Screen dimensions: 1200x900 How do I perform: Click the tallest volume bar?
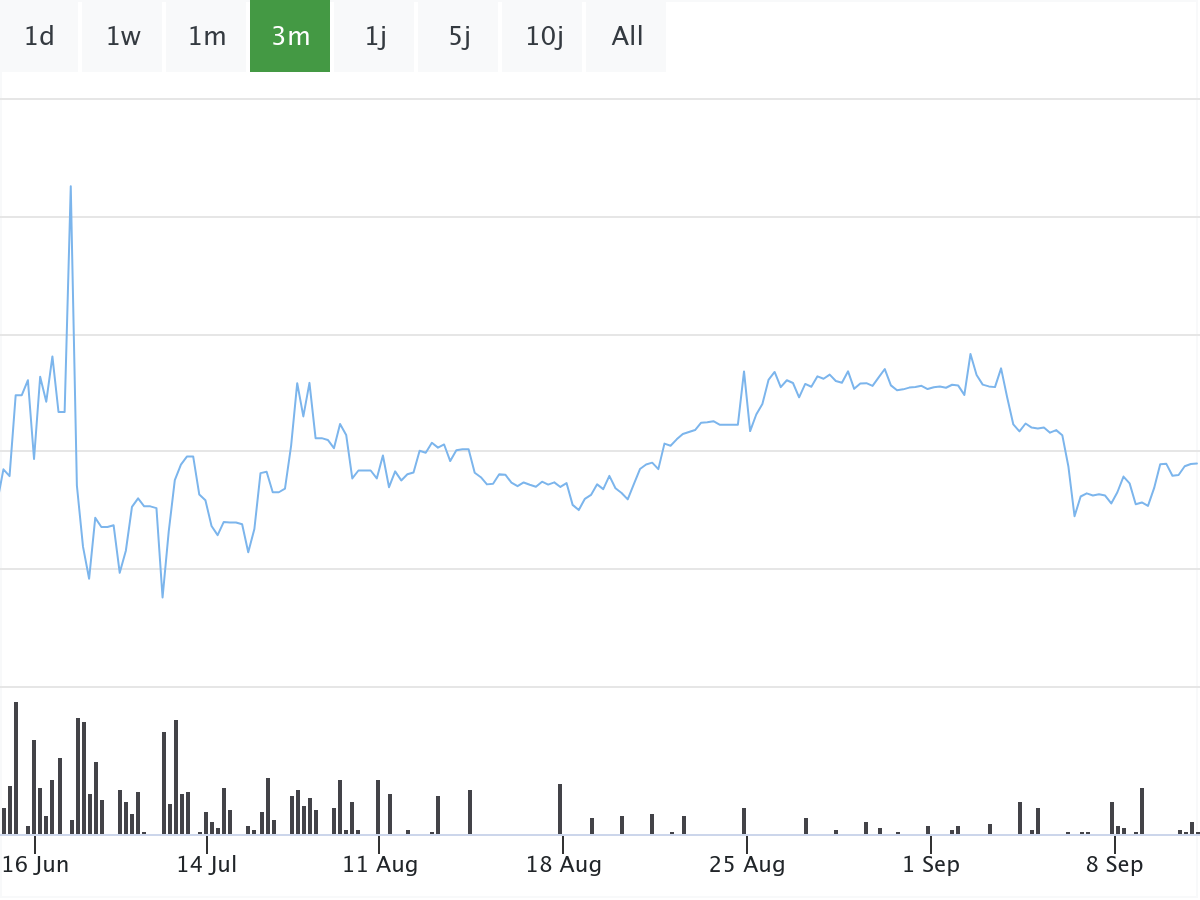coord(16,768)
